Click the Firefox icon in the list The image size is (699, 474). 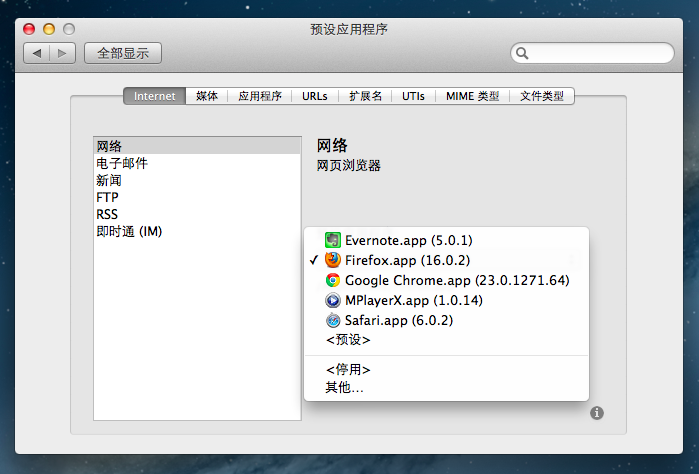[333, 260]
